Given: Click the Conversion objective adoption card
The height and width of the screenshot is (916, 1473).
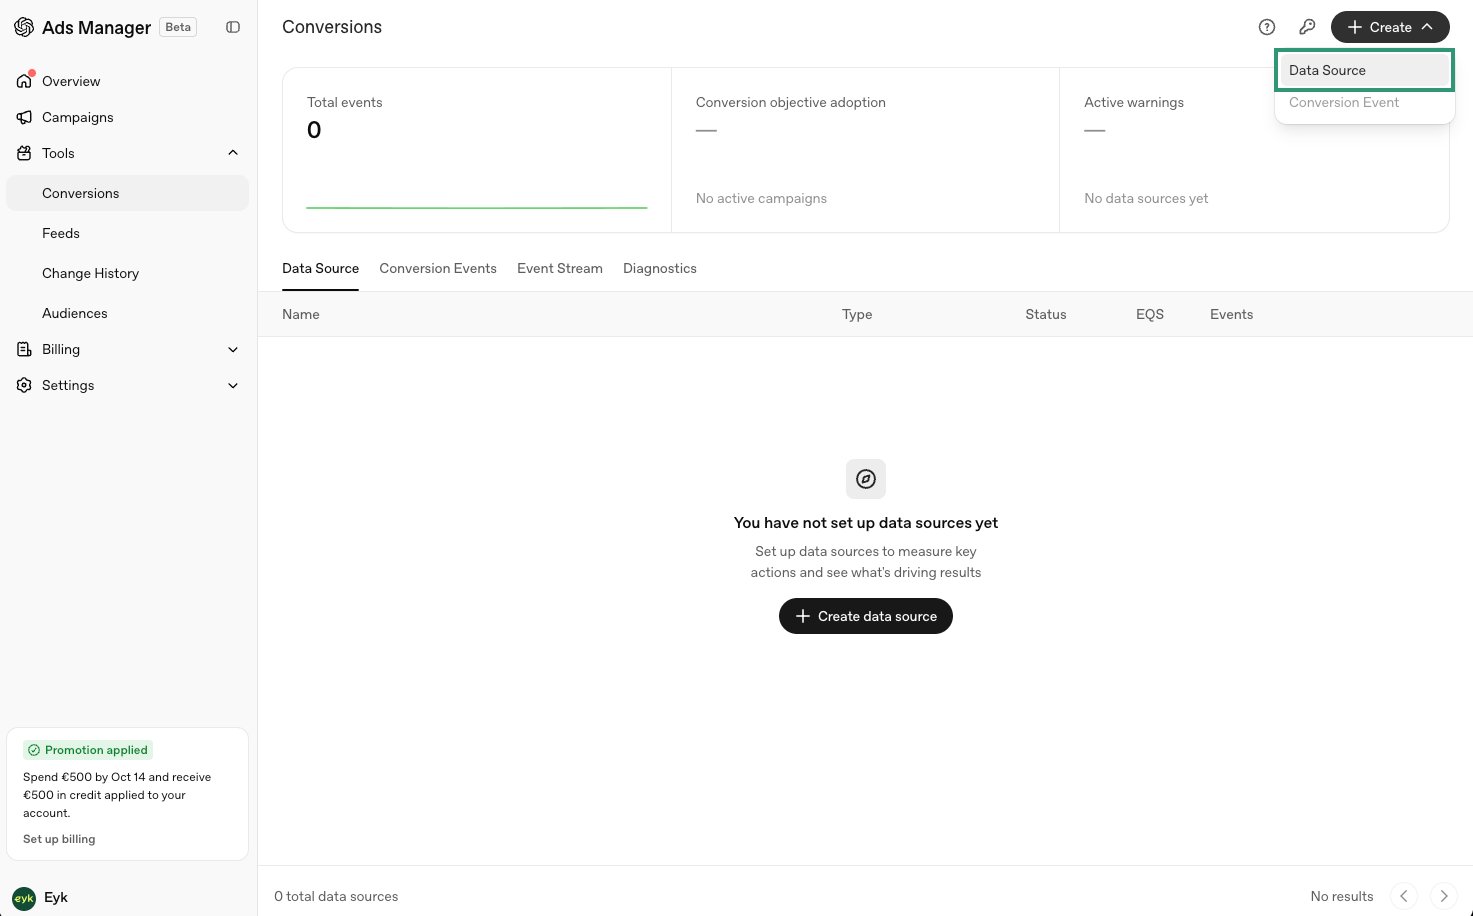Looking at the screenshot, I should [865, 150].
